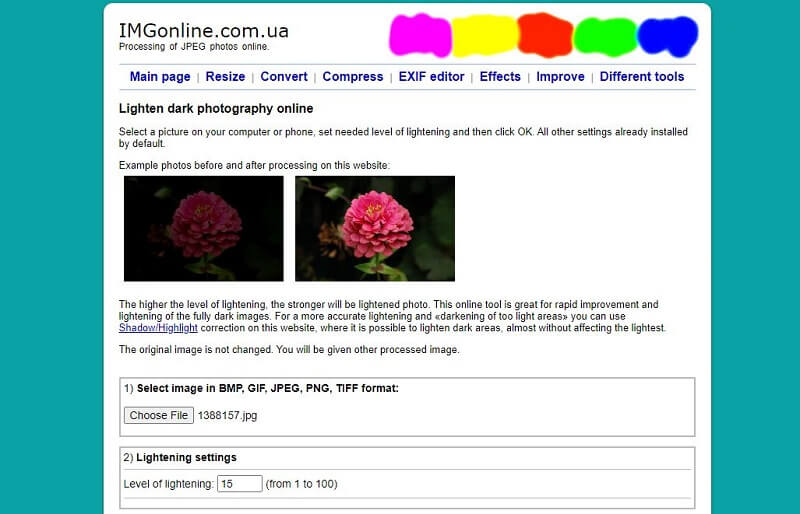The height and width of the screenshot is (514, 800).
Task: Go to the Resize section
Action: coord(225,77)
